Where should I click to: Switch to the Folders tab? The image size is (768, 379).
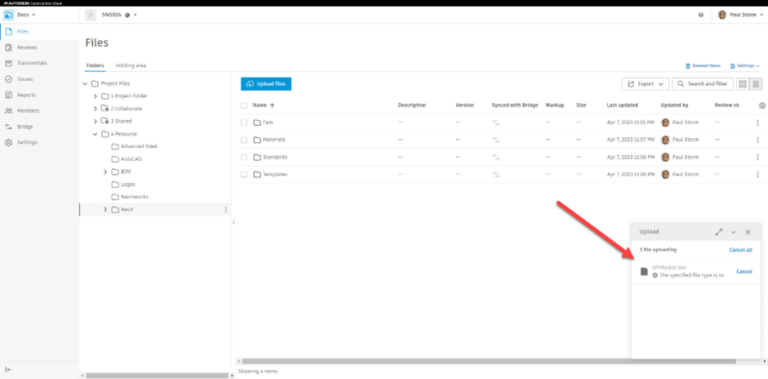[95, 66]
